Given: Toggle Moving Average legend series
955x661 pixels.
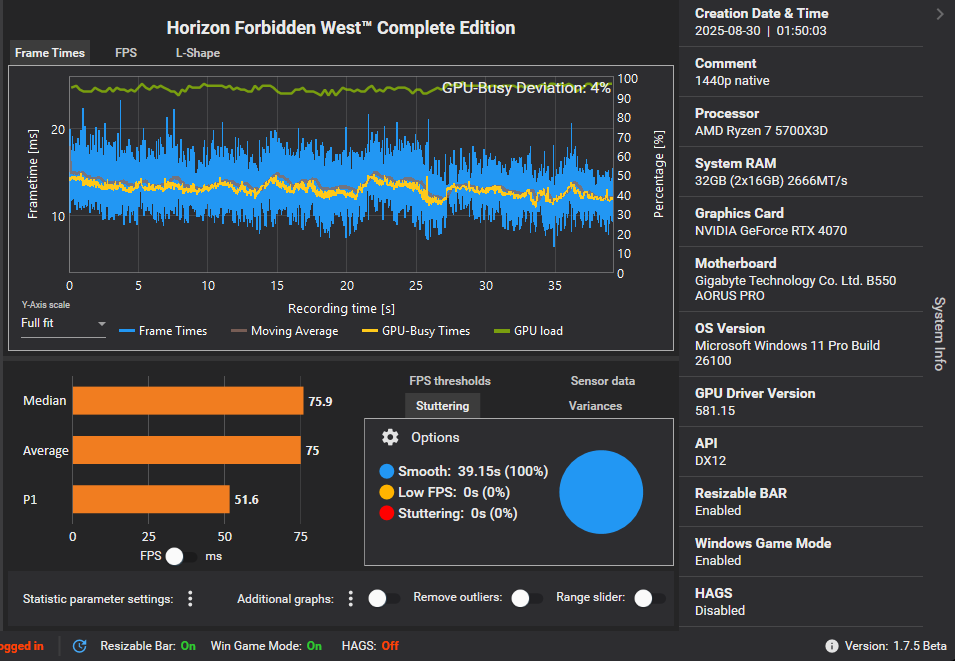Looking at the screenshot, I should point(284,331).
